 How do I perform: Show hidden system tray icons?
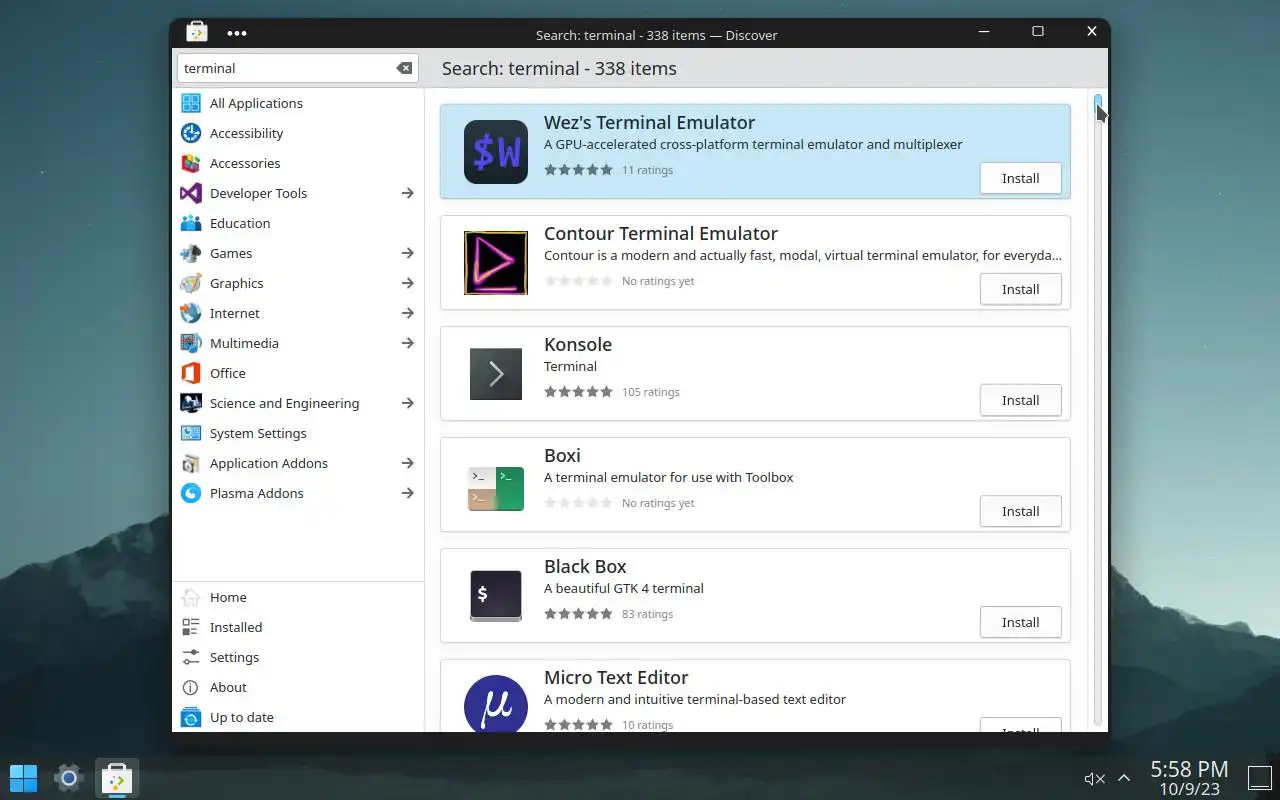pyautogui.click(x=1124, y=778)
